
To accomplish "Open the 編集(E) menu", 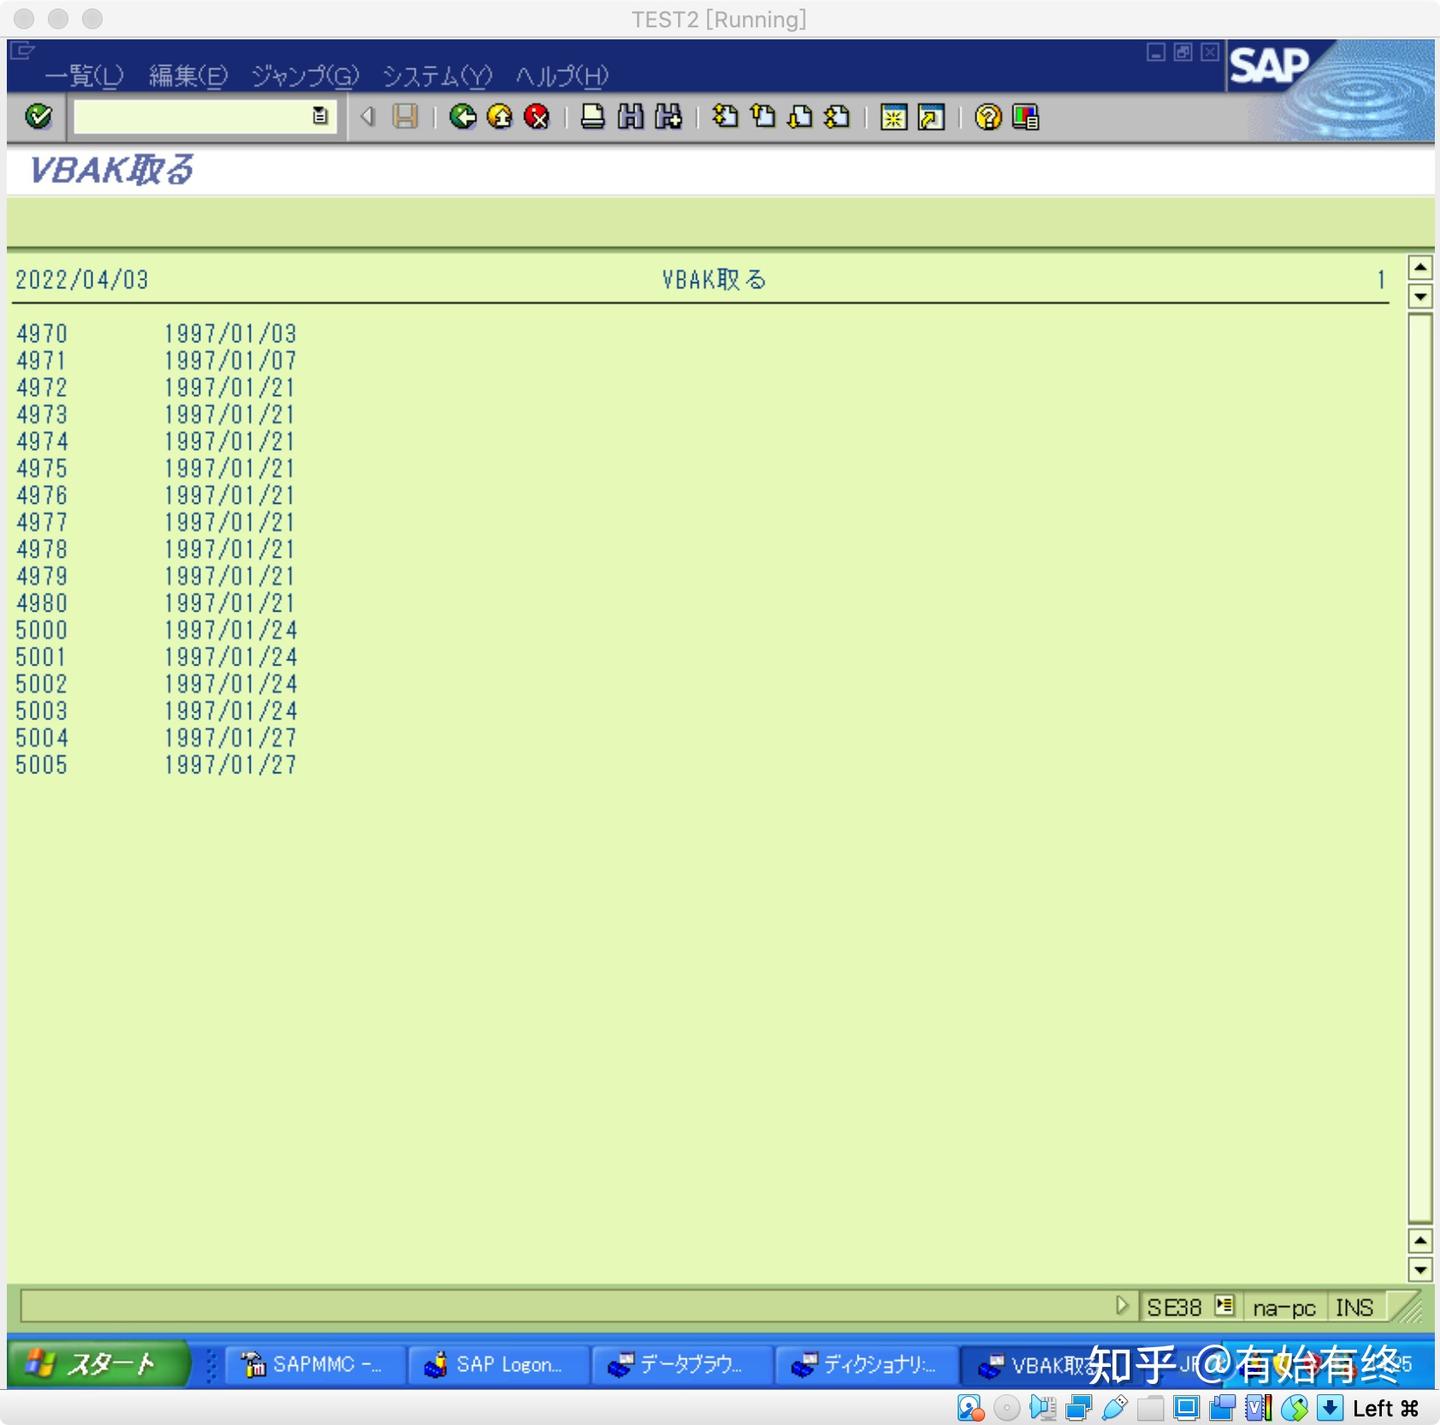I will [188, 76].
